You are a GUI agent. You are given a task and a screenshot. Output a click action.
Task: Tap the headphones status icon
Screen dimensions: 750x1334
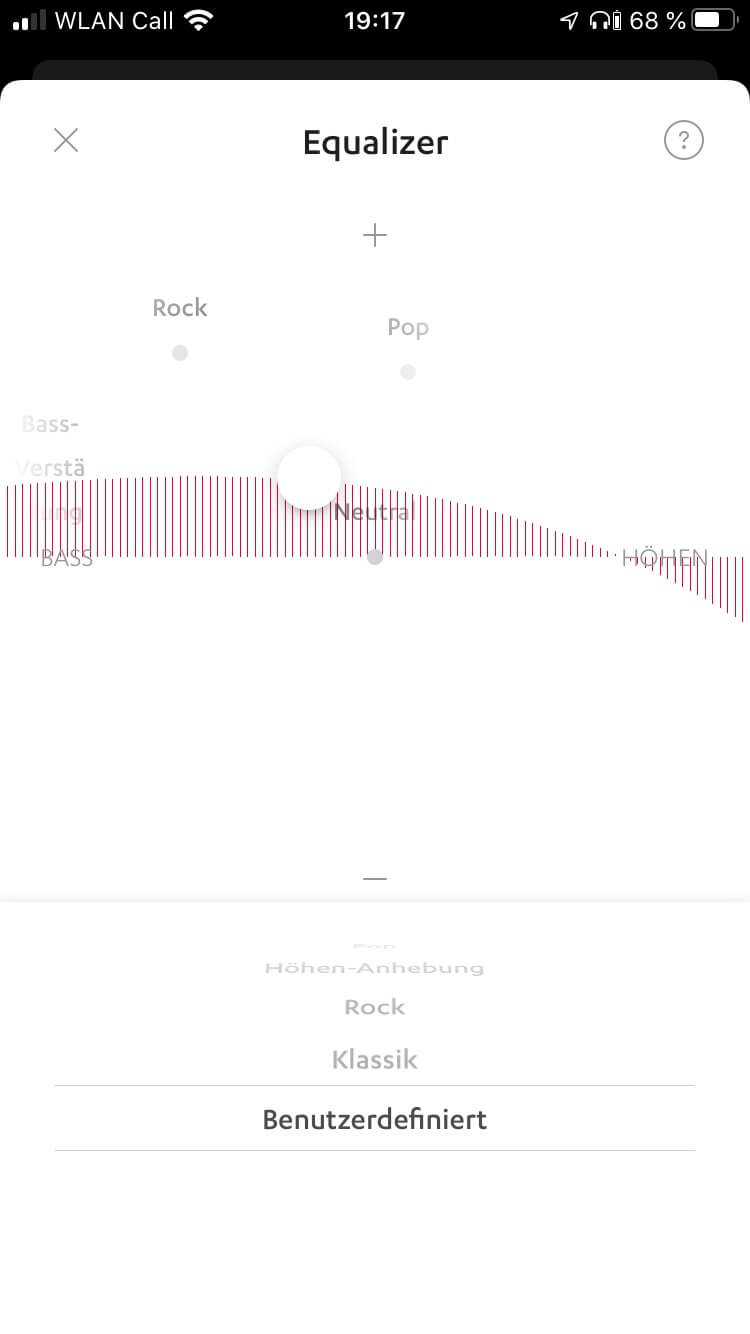point(600,20)
